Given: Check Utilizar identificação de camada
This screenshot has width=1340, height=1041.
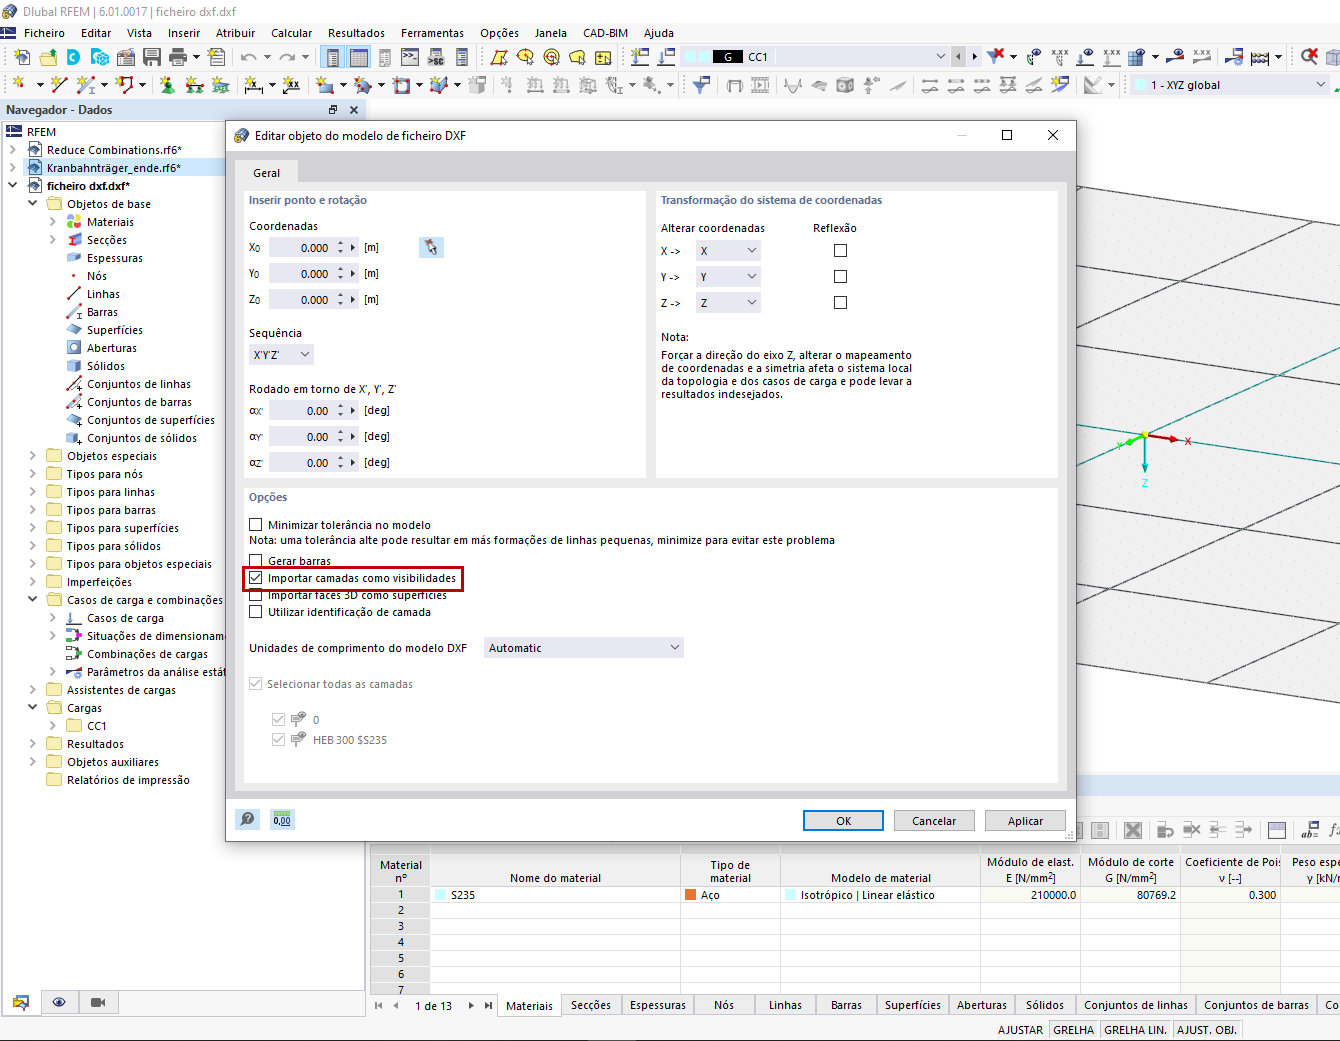Looking at the screenshot, I should pyautogui.click(x=256, y=612).
